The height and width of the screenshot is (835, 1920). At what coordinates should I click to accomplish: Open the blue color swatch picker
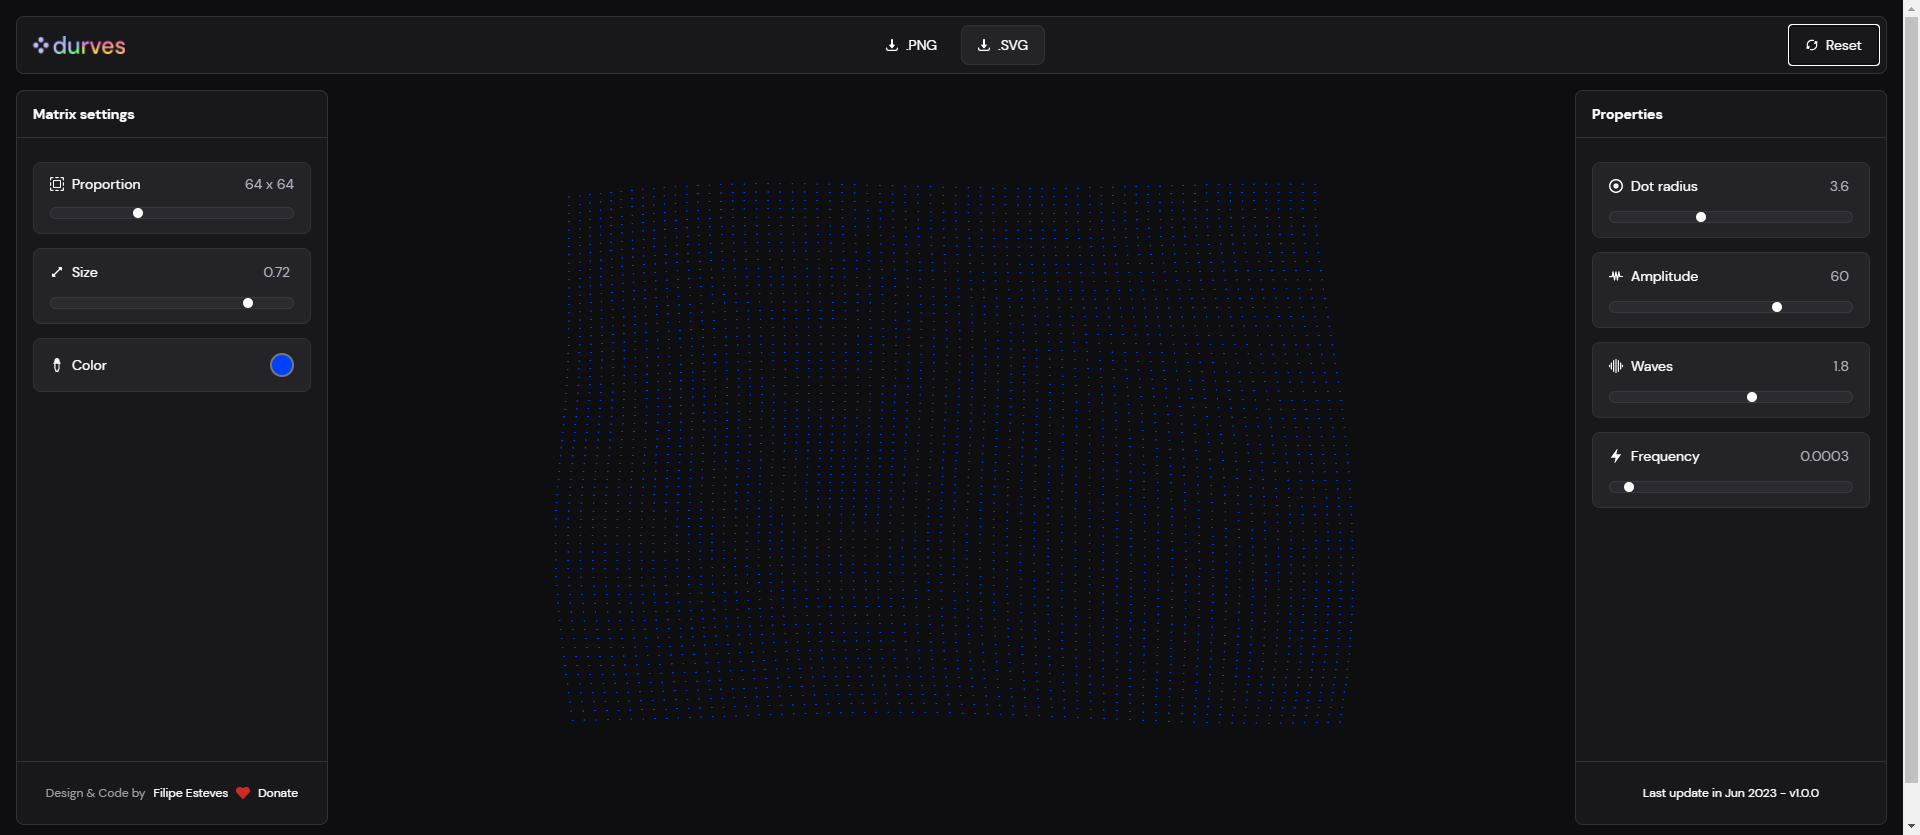pyautogui.click(x=282, y=365)
